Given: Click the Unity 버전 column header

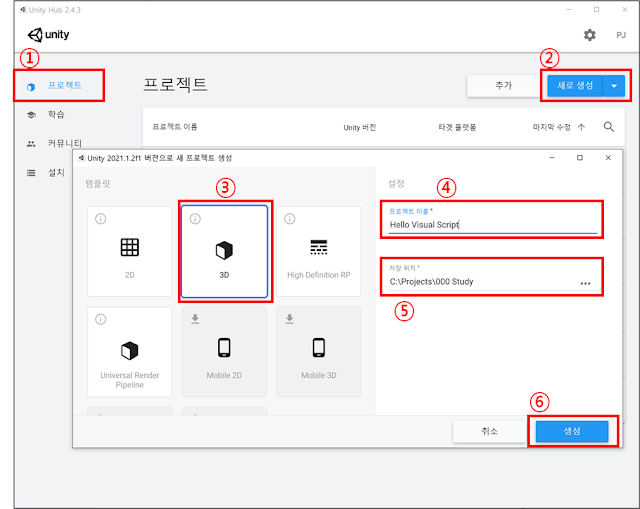Looking at the screenshot, I should [360, 127].
